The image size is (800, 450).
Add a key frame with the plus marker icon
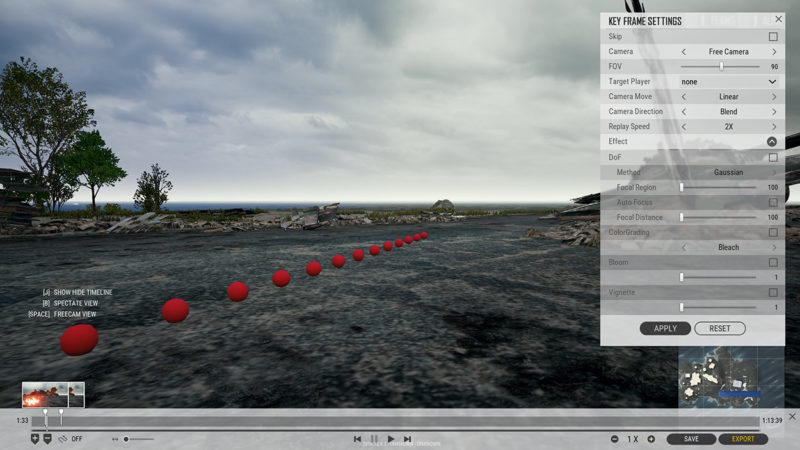[35, 439]
